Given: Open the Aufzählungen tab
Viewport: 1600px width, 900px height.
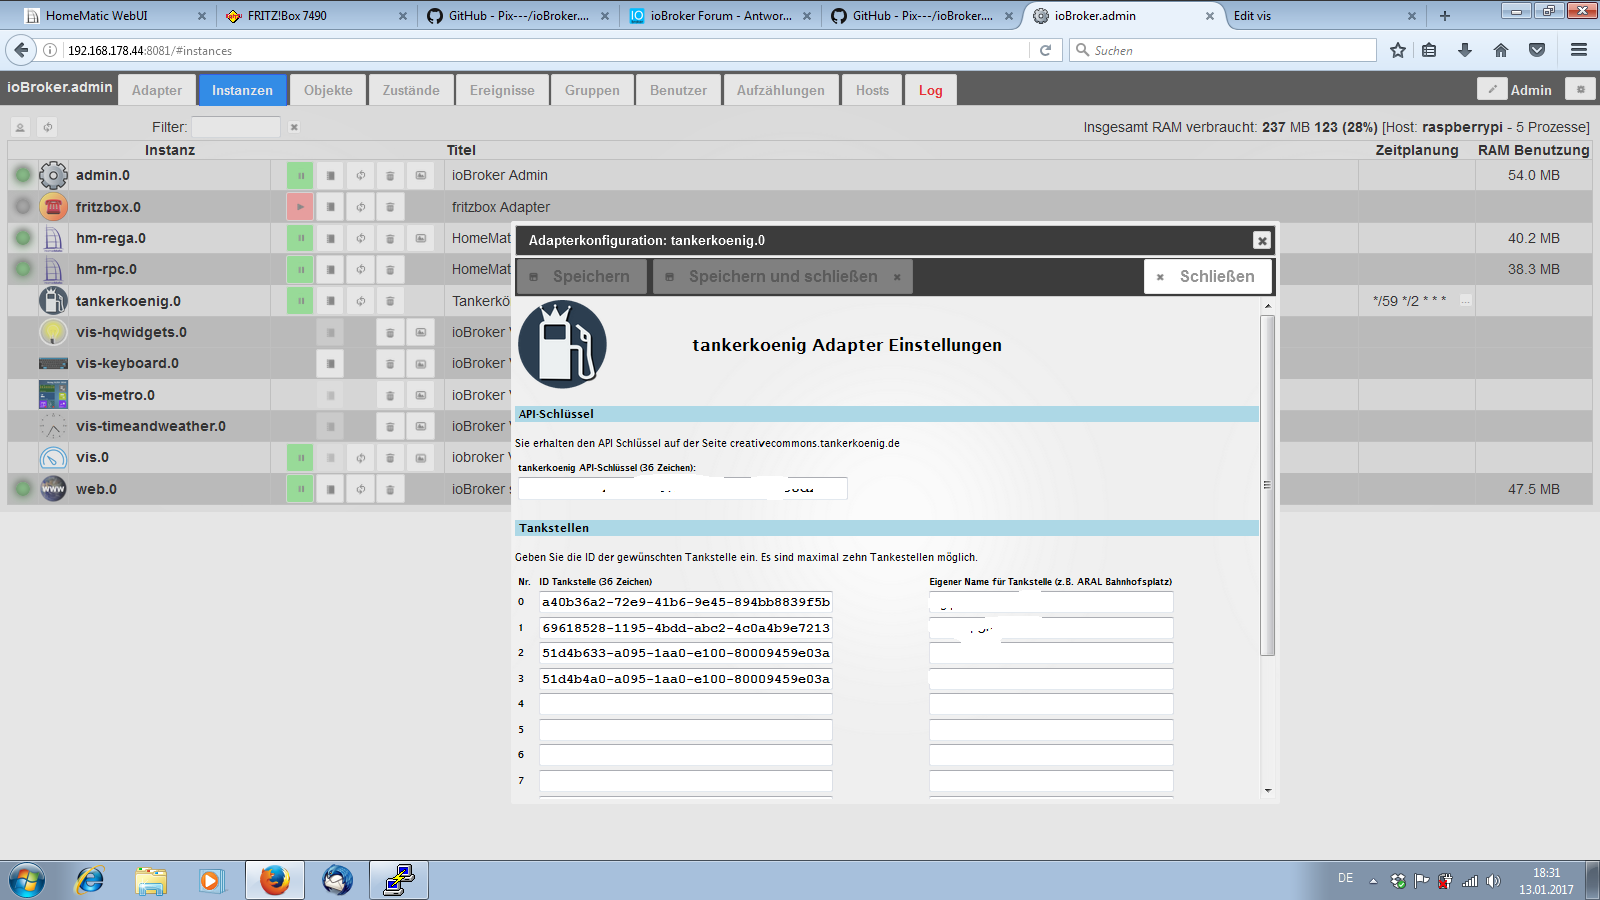Looking at the screenshot, I should (x=781, y=90).
